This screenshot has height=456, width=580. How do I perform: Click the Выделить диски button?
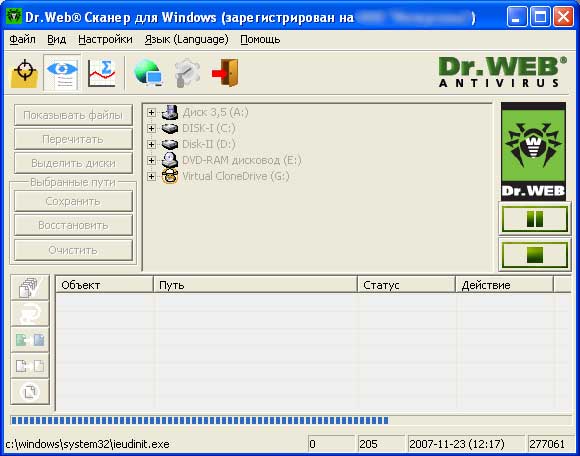click(x=73, y=163)
